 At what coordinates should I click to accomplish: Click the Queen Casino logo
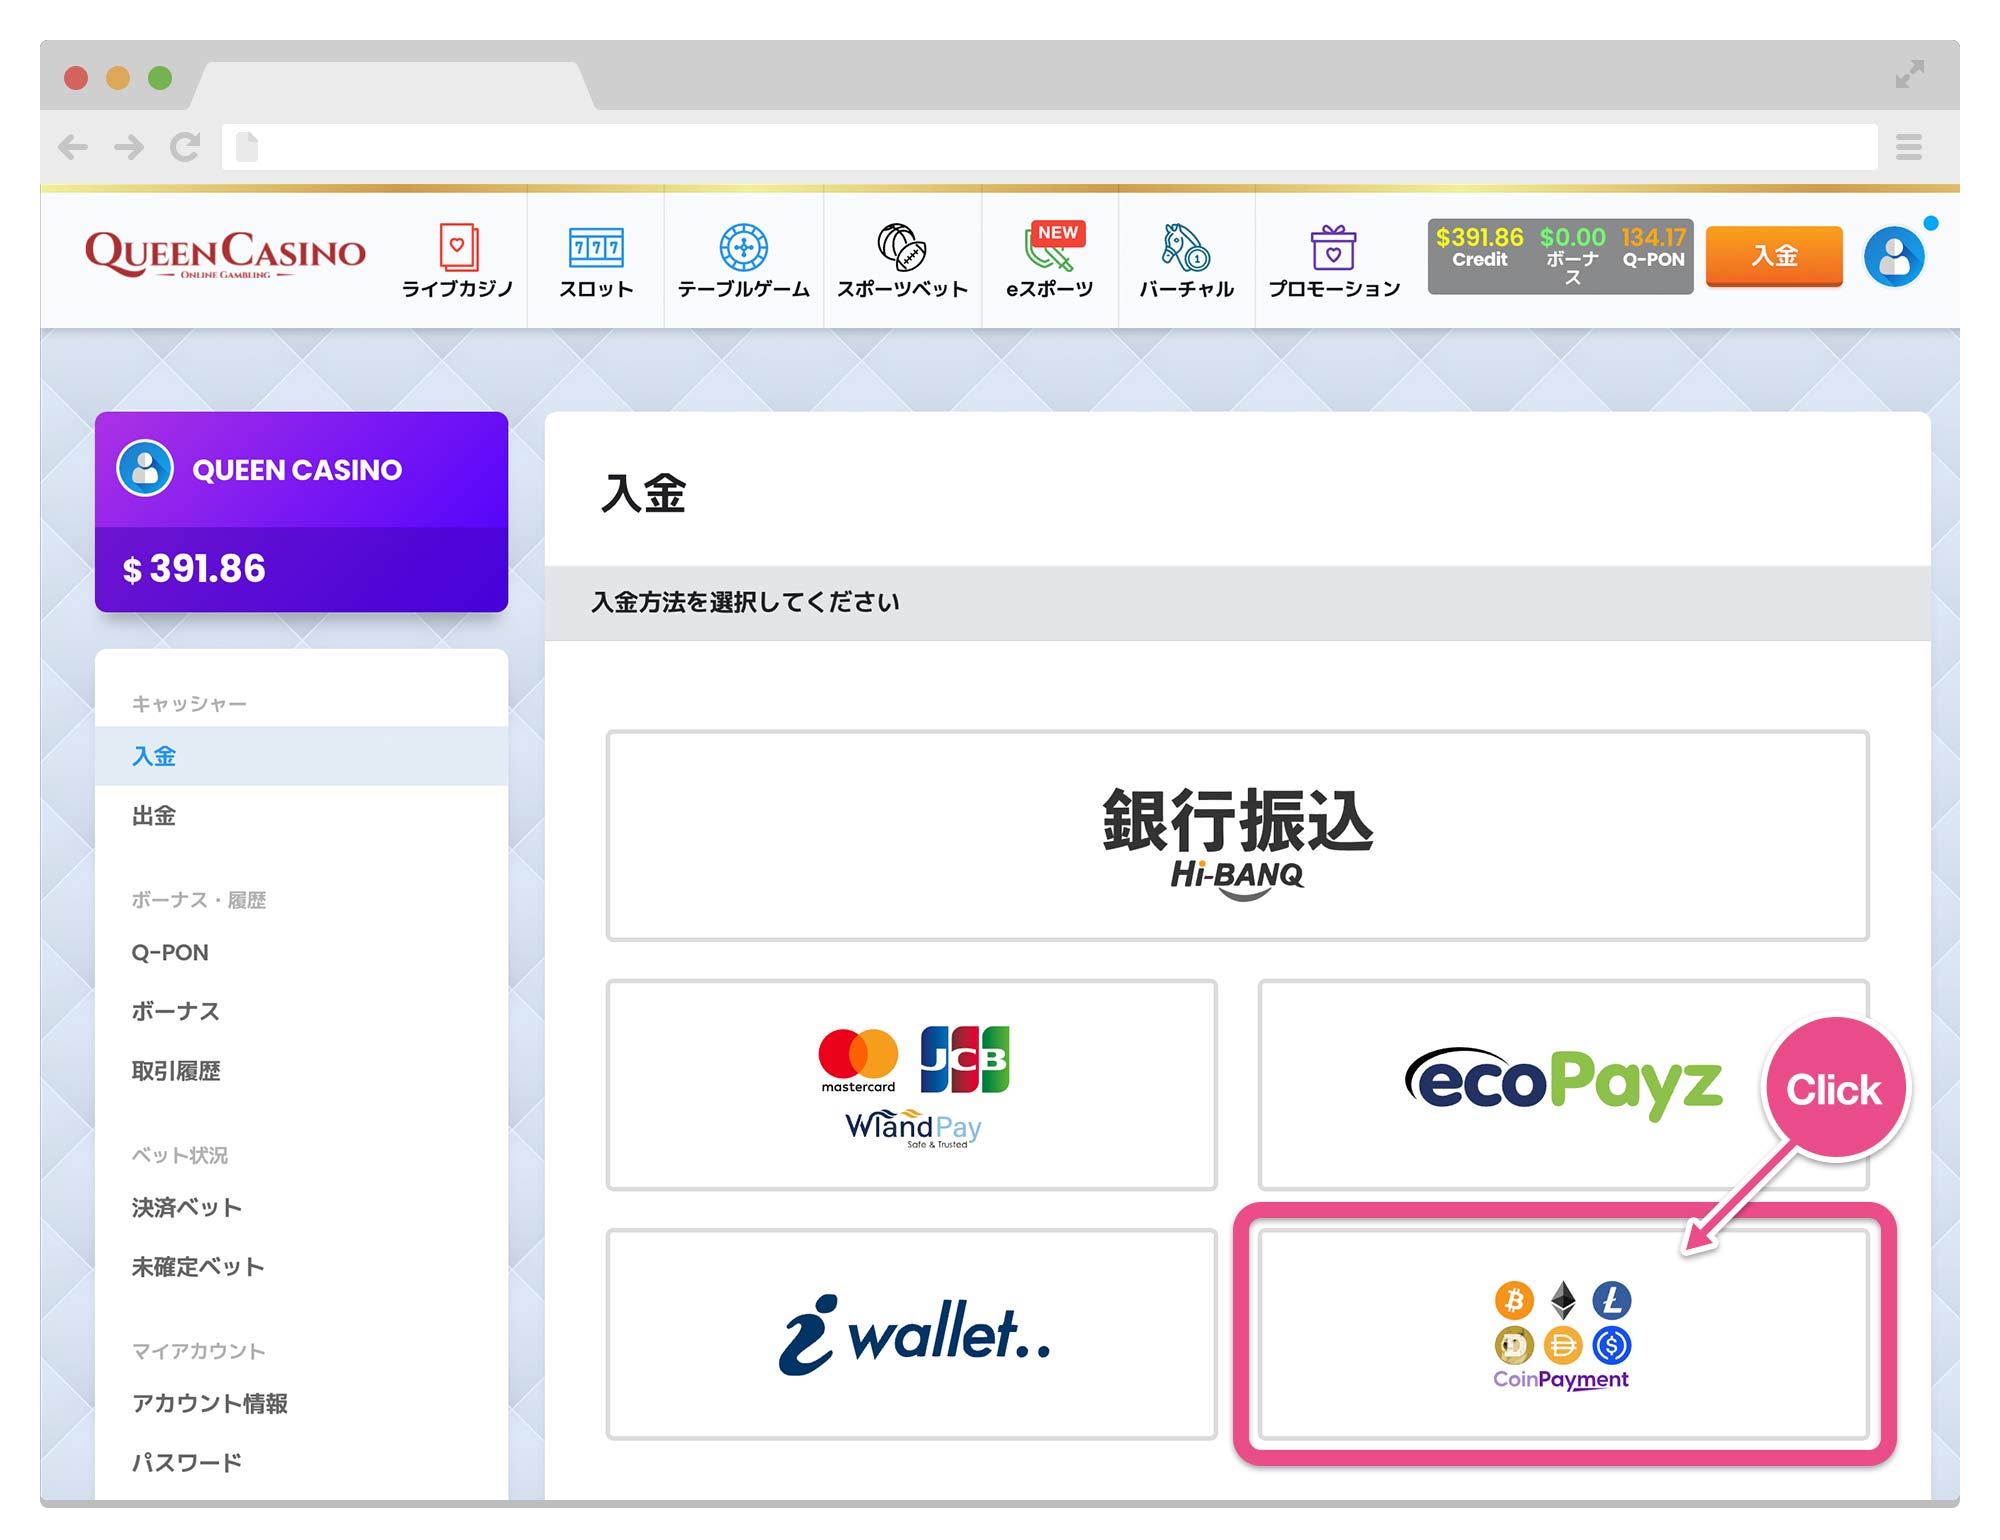[225, 254]
